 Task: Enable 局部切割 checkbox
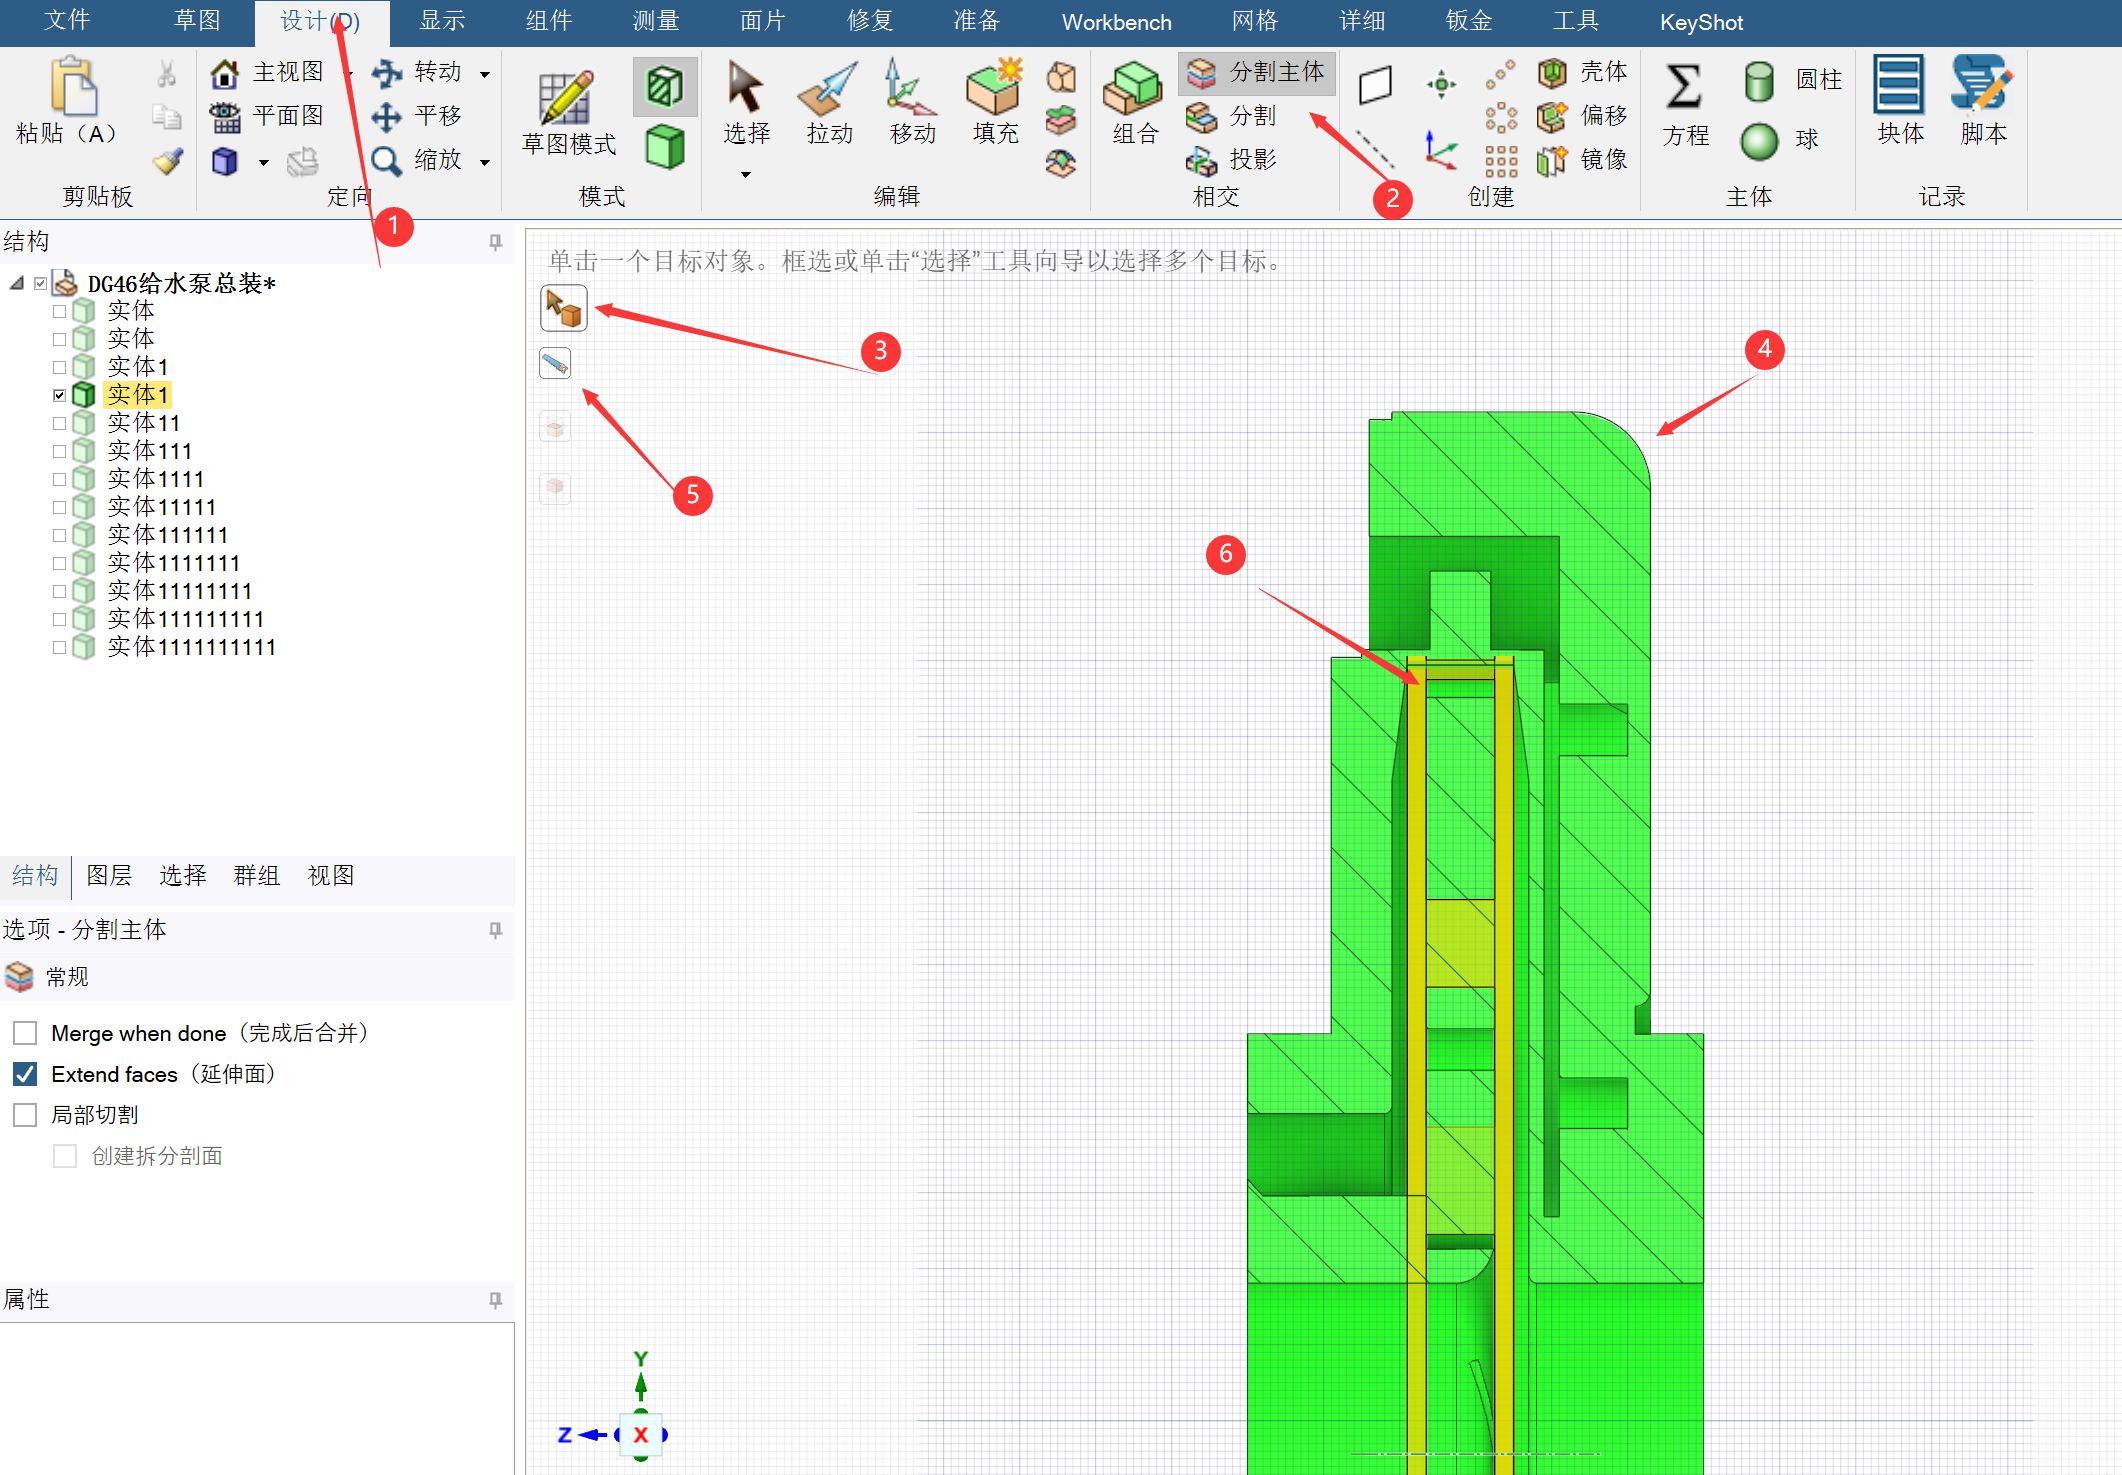[x=26, y=1115]
